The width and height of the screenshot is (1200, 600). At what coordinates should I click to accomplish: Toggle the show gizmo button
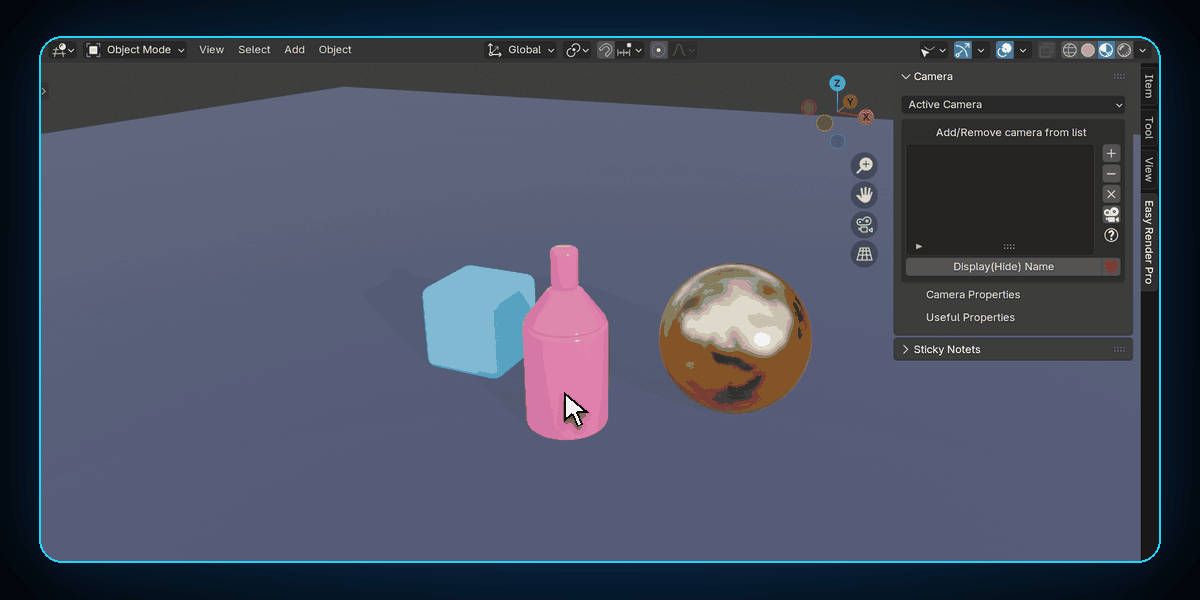tap(962, 49)
